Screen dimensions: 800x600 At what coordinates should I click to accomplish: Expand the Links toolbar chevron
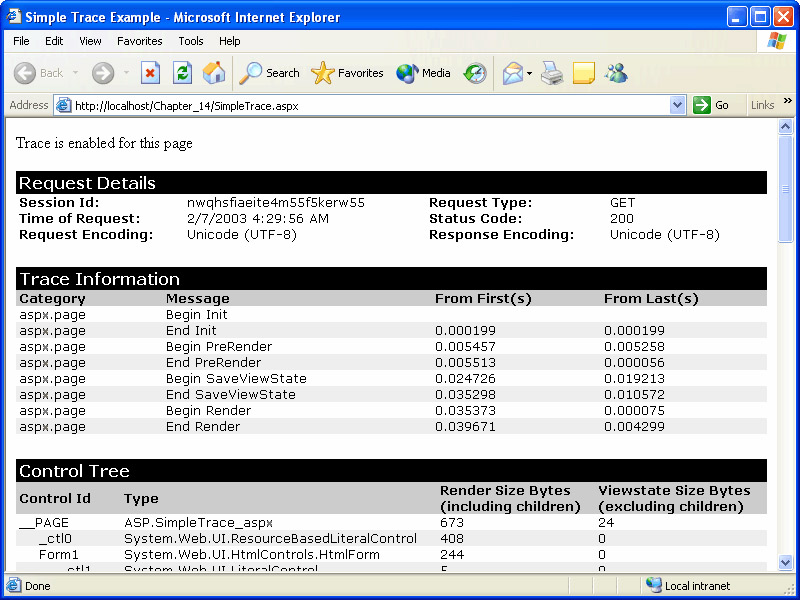click(787, 102)
